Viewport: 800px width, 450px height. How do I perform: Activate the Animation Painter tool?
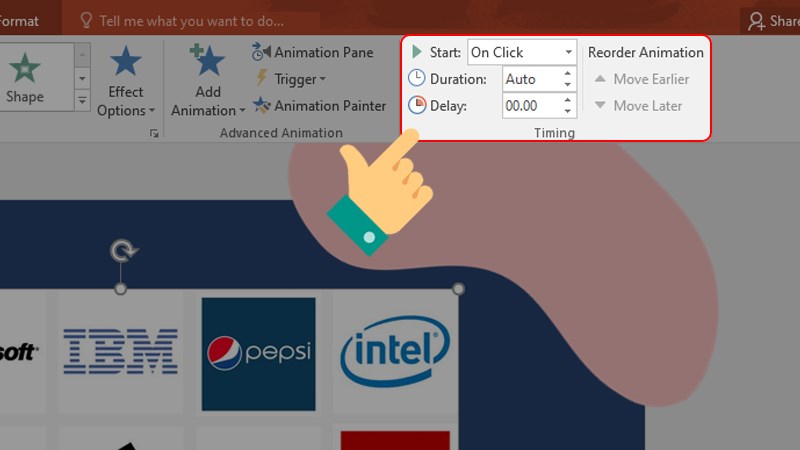[320, 106]
